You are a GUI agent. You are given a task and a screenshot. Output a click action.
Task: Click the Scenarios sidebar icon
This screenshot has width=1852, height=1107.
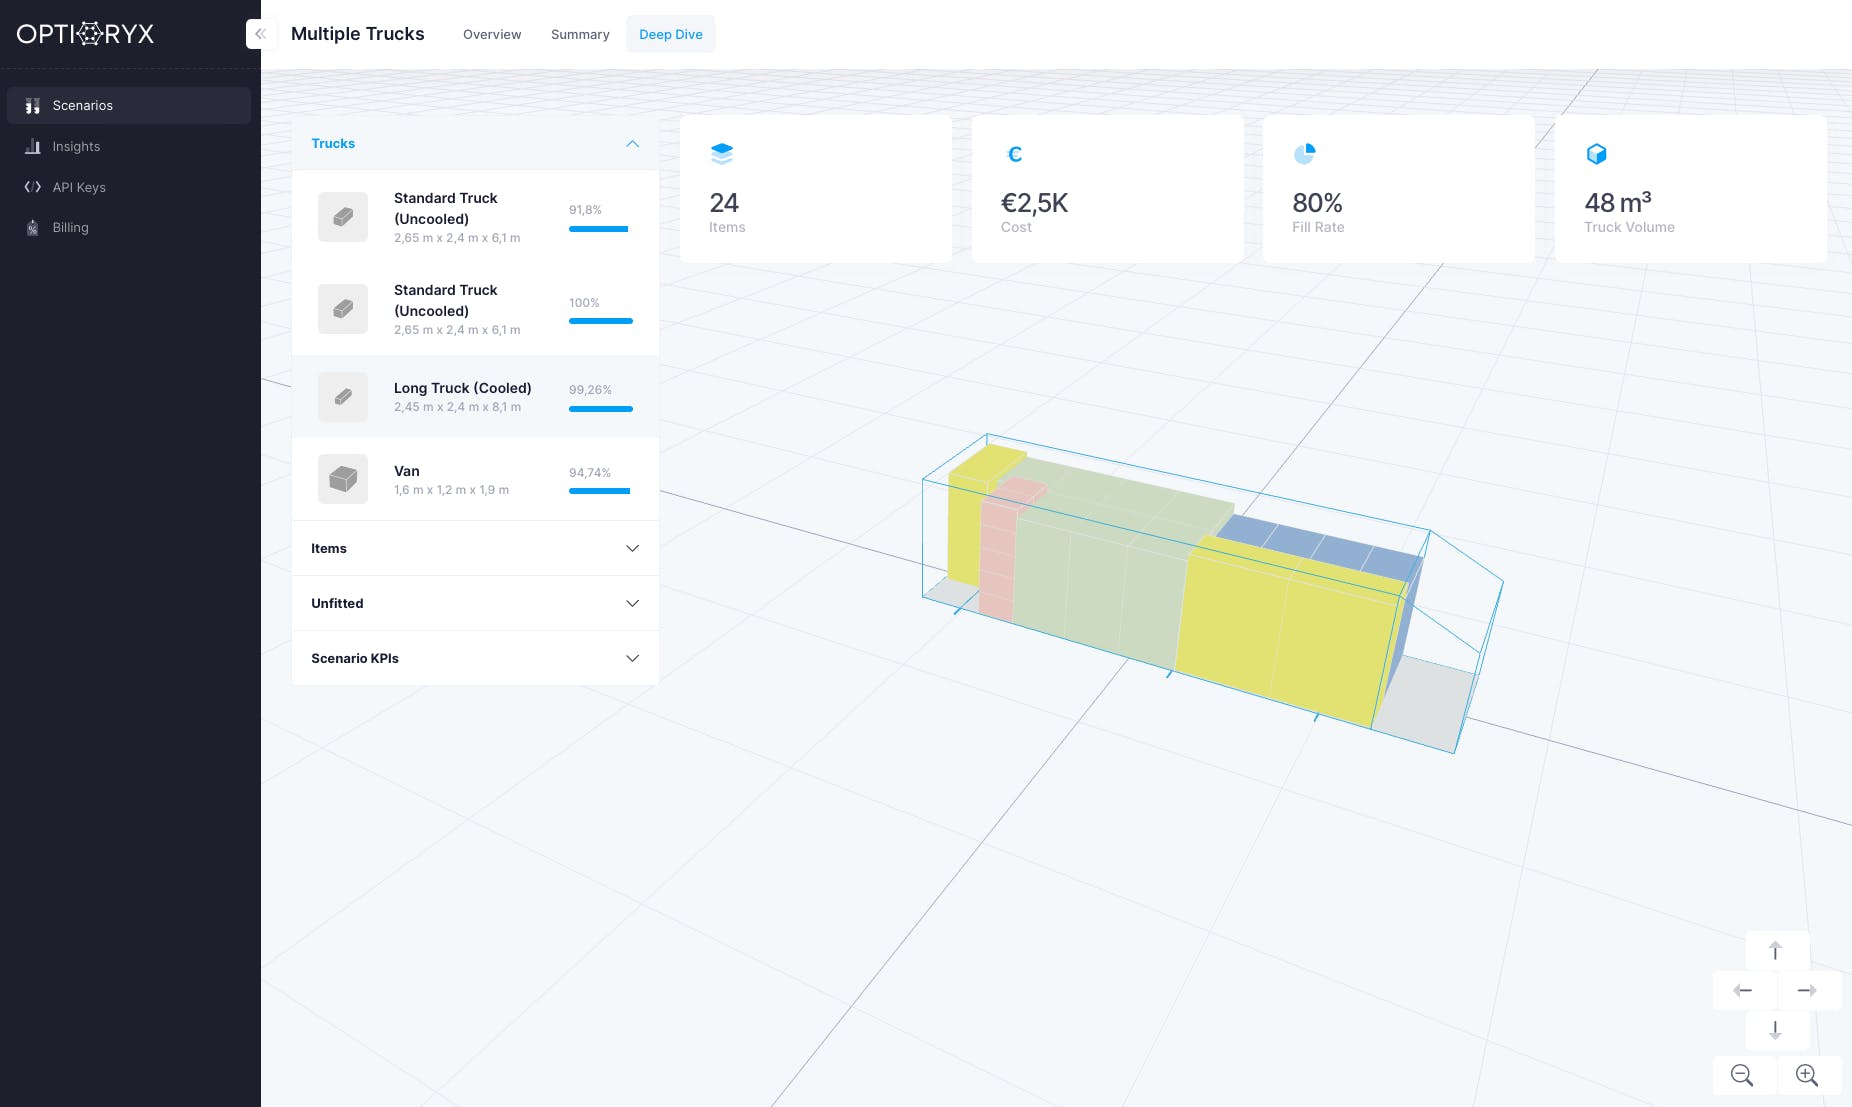coord(33,106)
